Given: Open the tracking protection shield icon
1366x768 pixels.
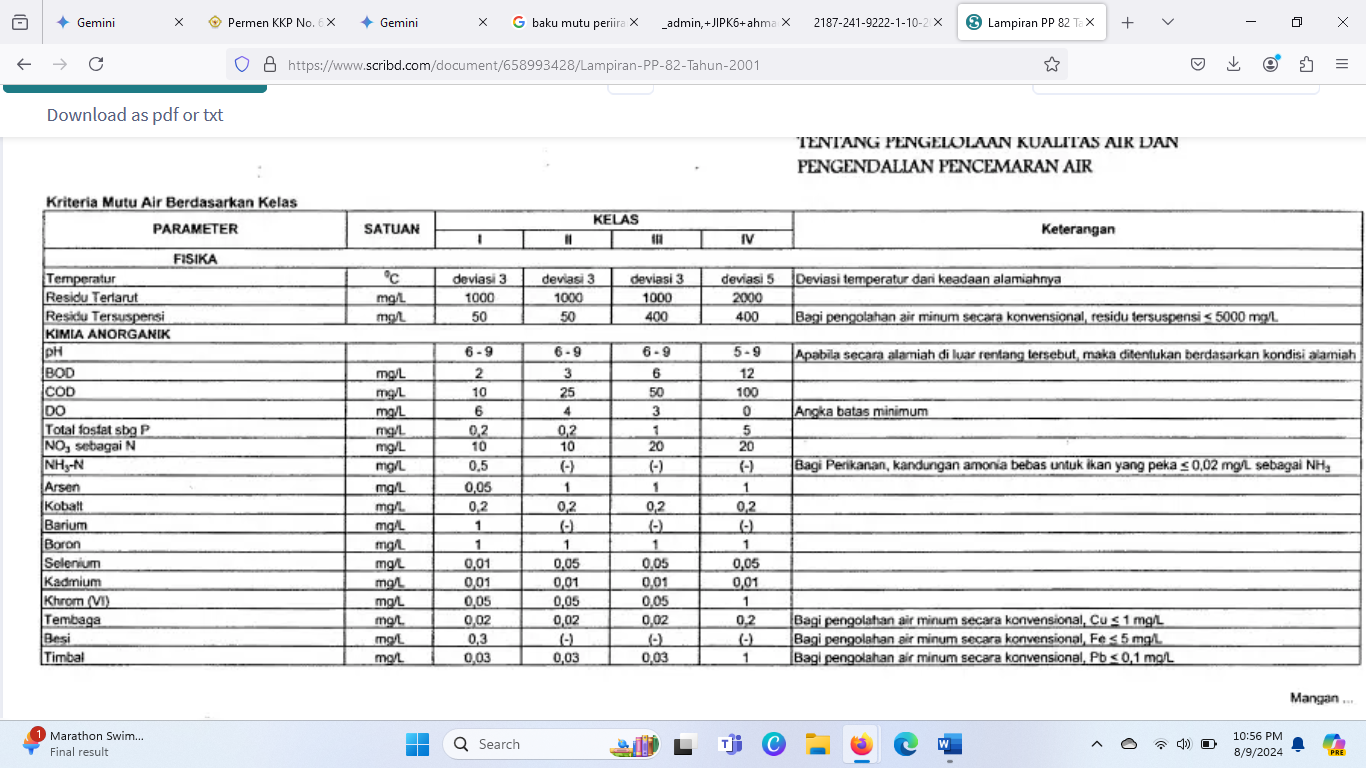Looking at the screenshot, I should click(241, 64).
